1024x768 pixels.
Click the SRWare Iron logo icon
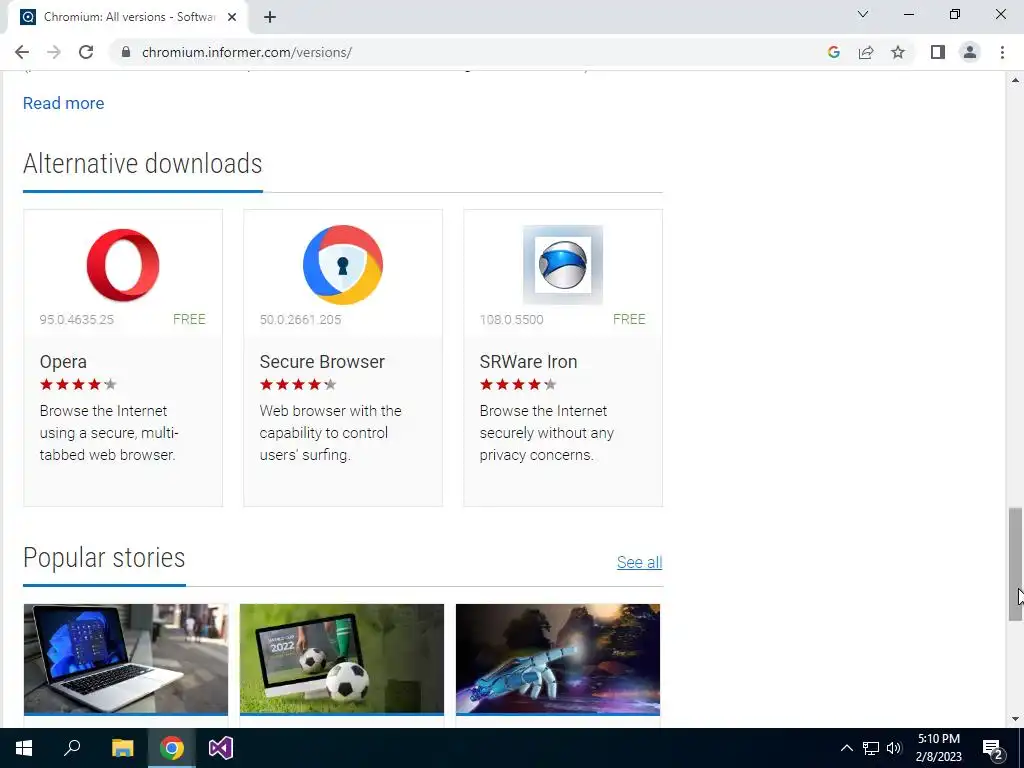(x=563, y=264)
